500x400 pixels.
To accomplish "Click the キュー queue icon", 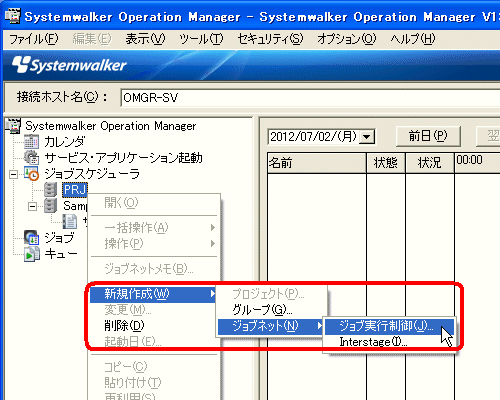I will click(x=32, y=254).
